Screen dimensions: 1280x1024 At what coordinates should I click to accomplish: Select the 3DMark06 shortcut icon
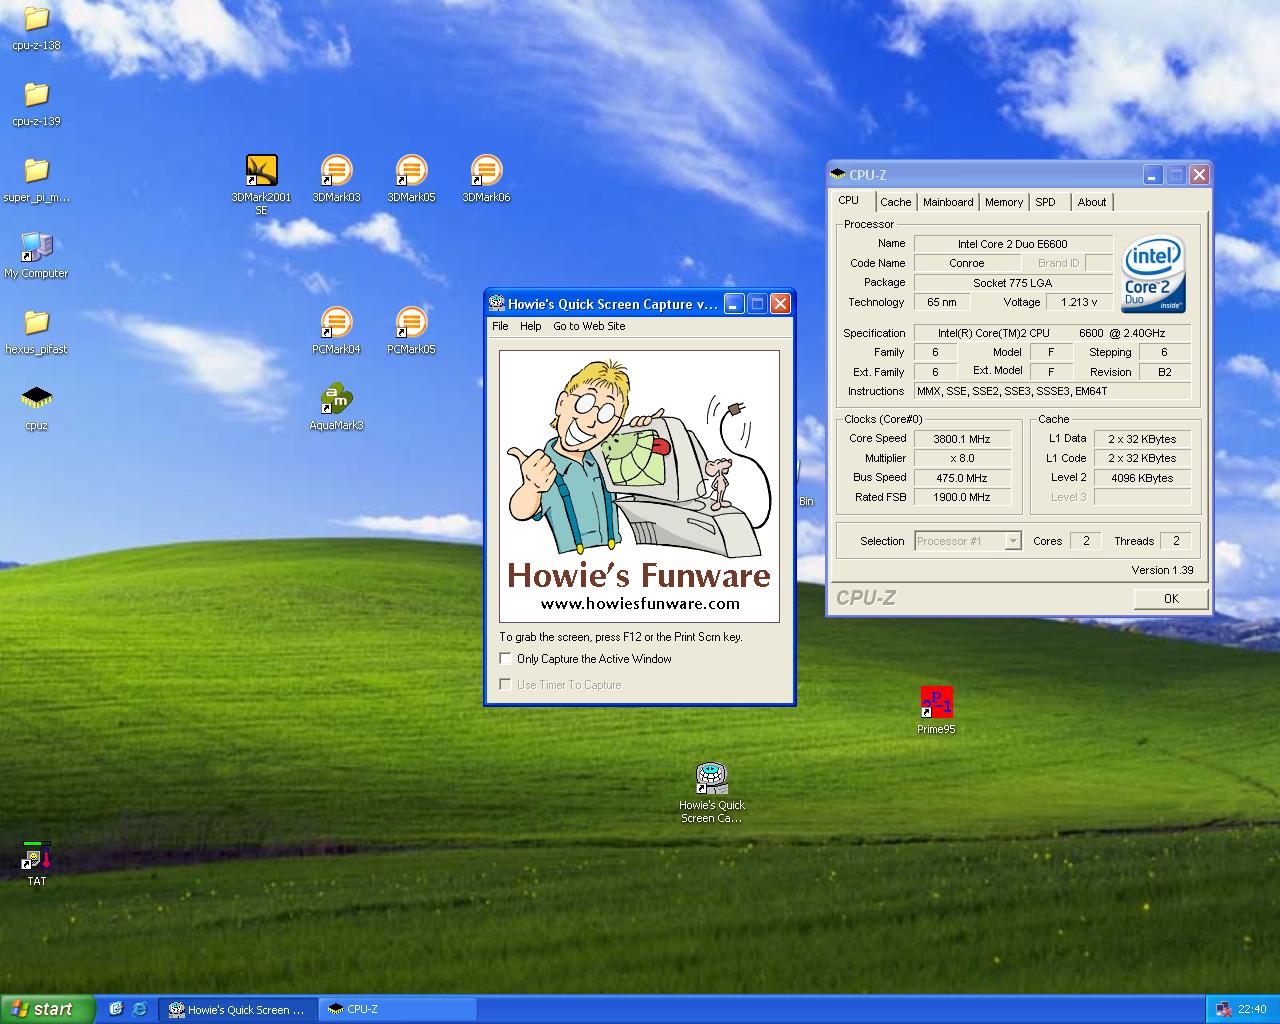(486, 170)
